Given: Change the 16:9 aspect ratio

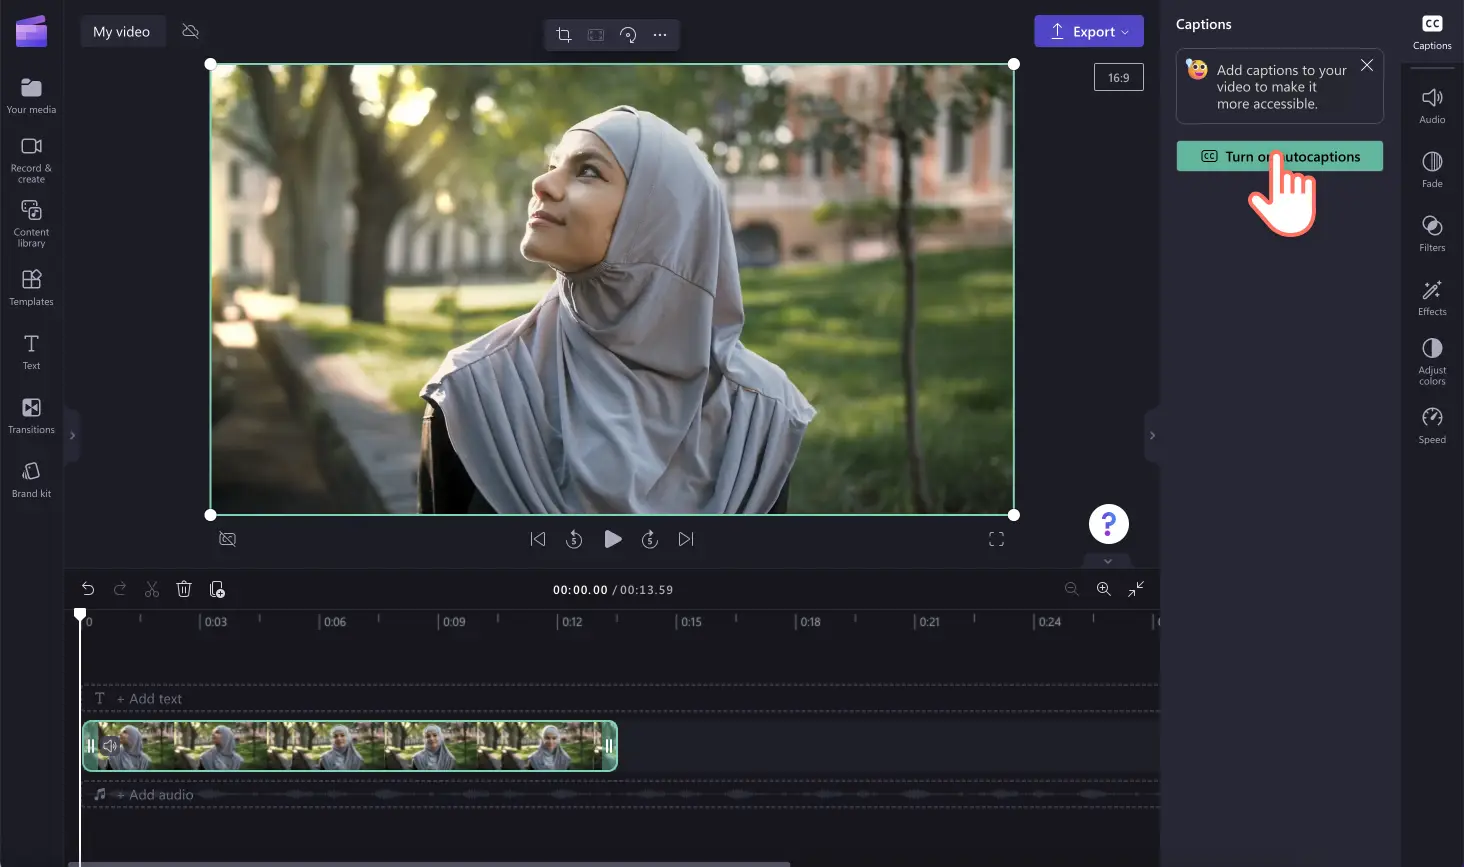Looking at the screenshot, I should (1119, 77).
